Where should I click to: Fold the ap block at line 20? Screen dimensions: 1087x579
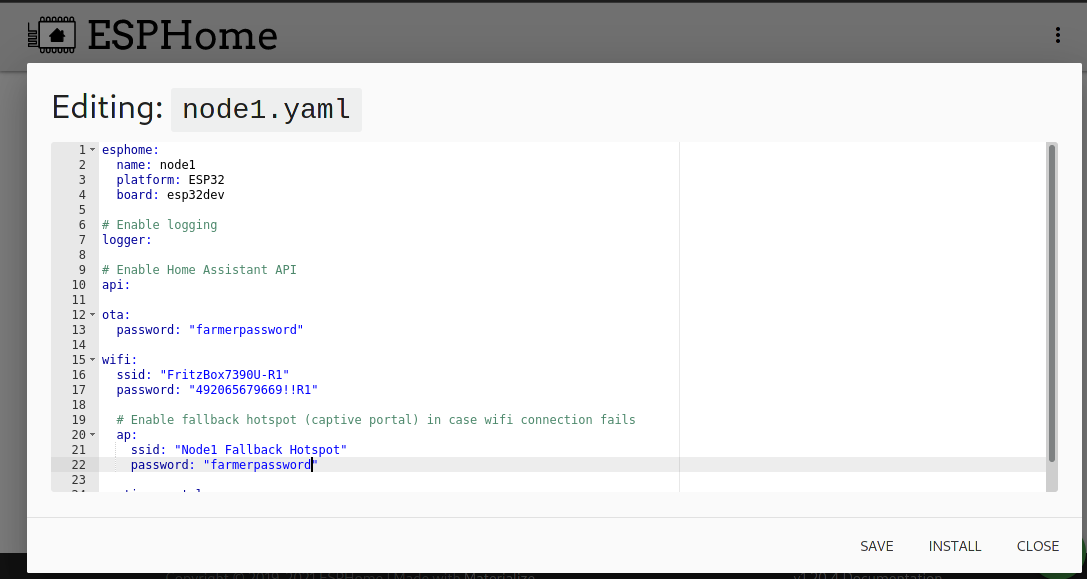pyautogui.click(x=92, y=435)
